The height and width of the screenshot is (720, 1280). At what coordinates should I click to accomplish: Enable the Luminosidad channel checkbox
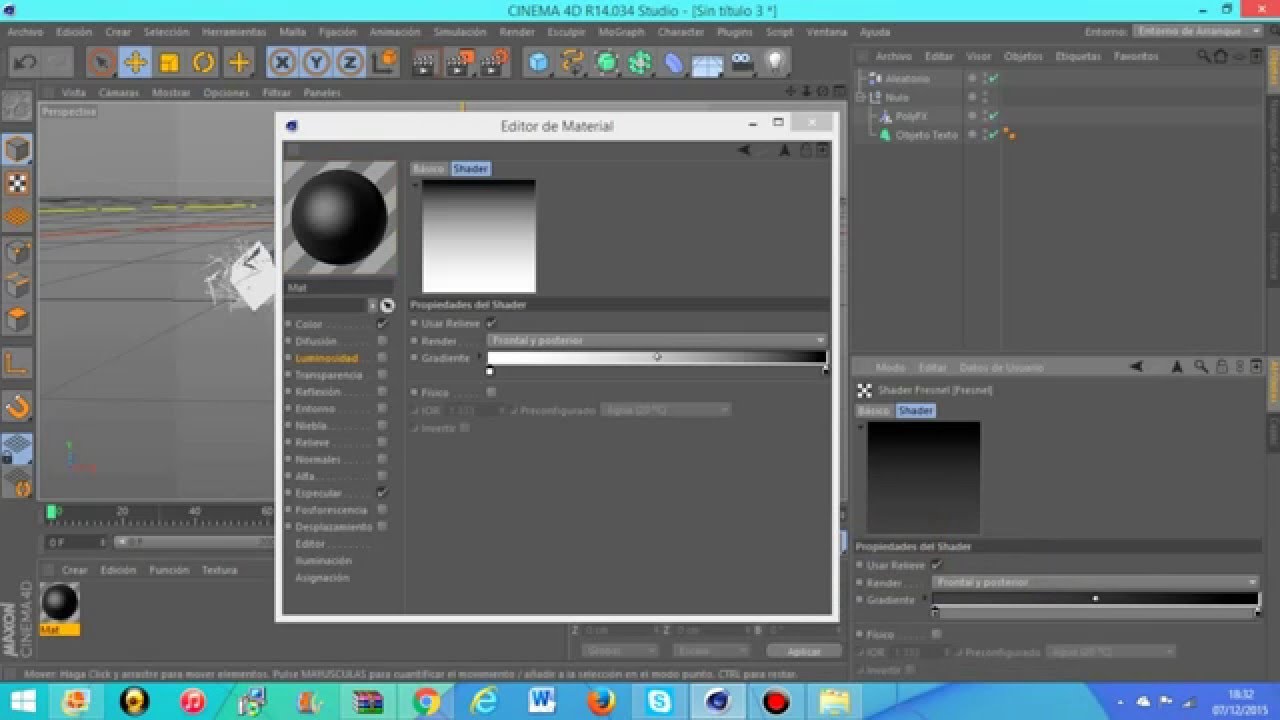[x=382, y=358]
